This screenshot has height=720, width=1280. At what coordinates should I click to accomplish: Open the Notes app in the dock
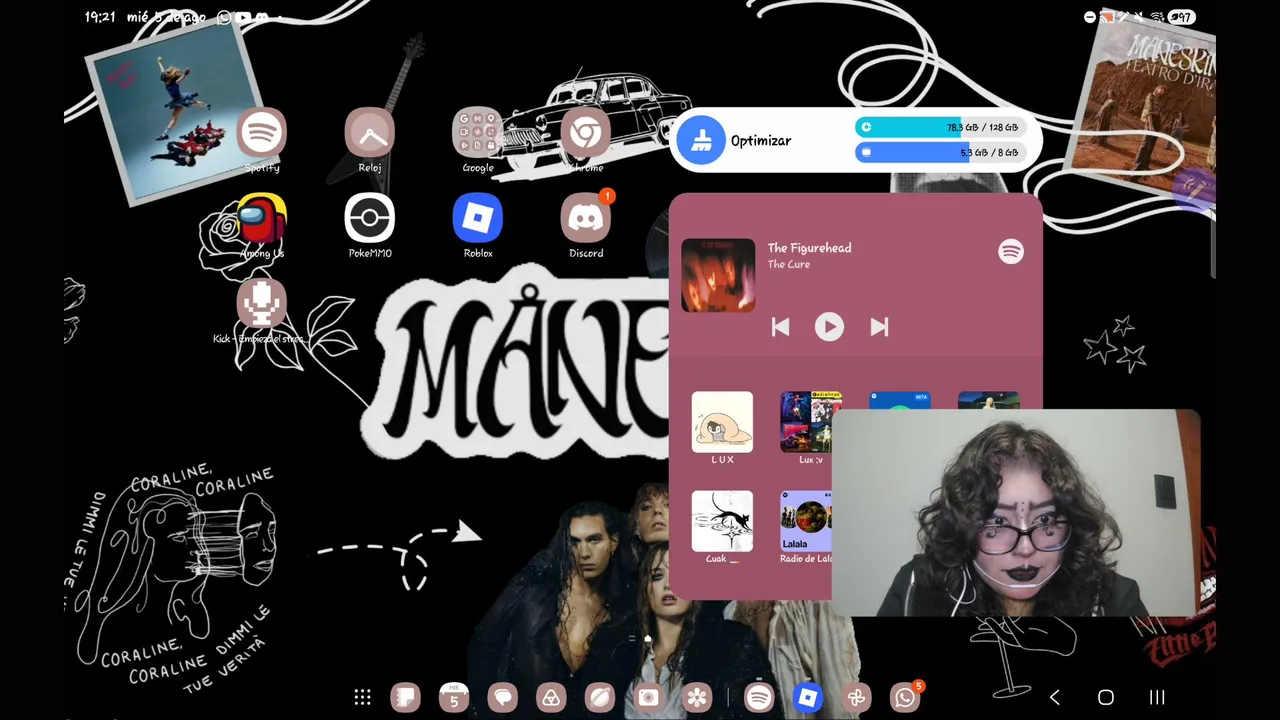coord(405,698)
